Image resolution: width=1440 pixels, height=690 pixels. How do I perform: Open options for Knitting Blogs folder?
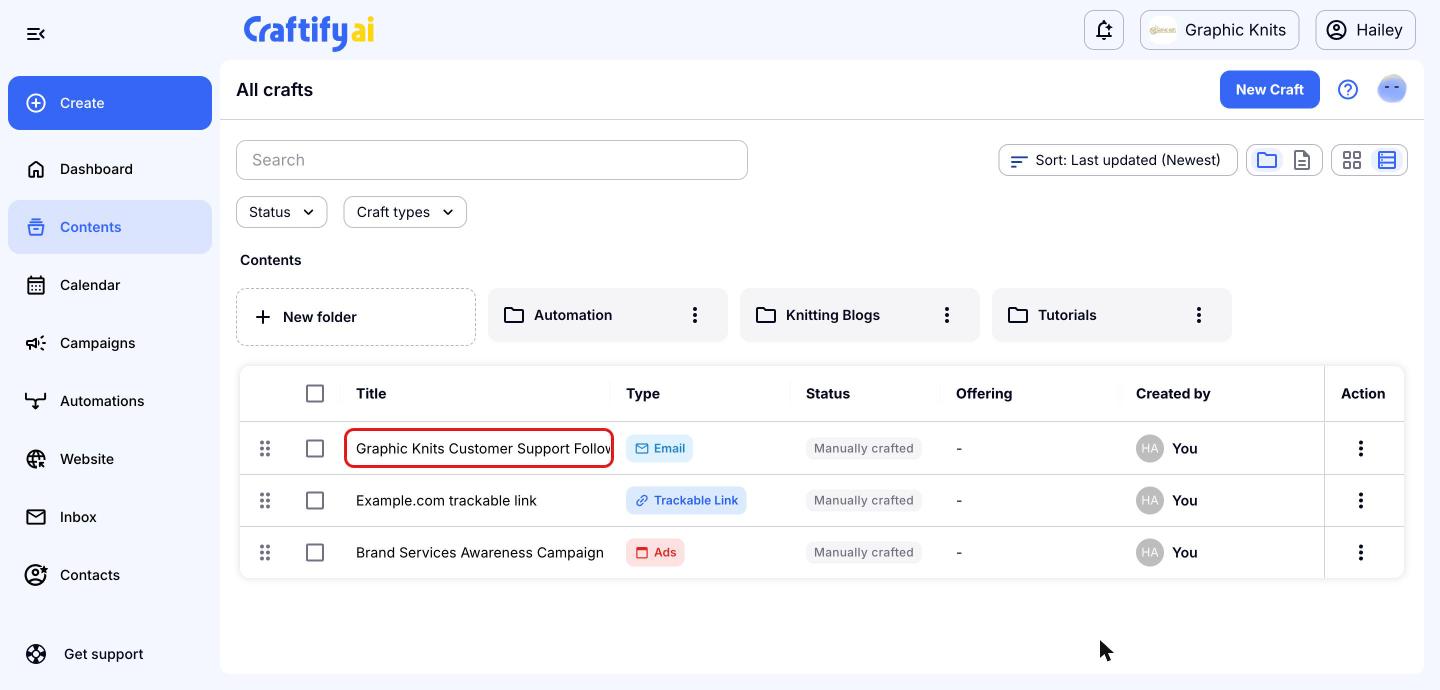click(947, 315)
